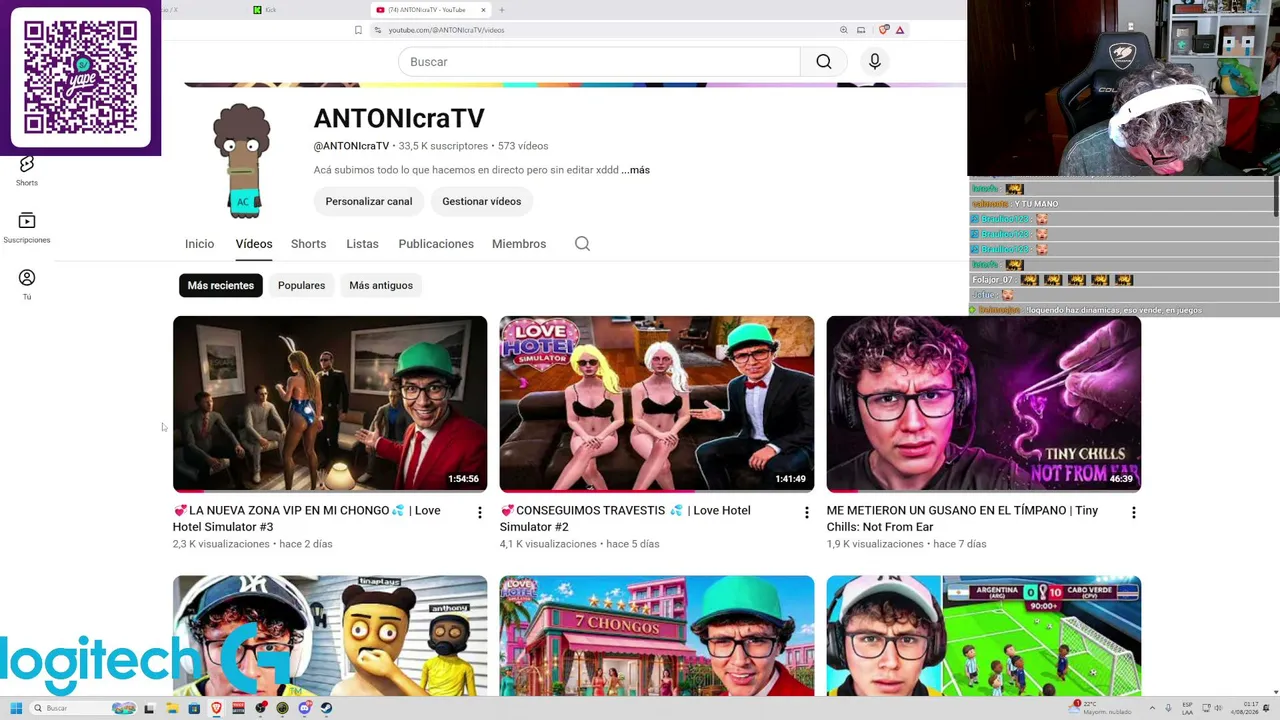Click the @ANTONIcraTV channel handle
The width and height of the screenshot is (1280, 720).
(351, 146)
